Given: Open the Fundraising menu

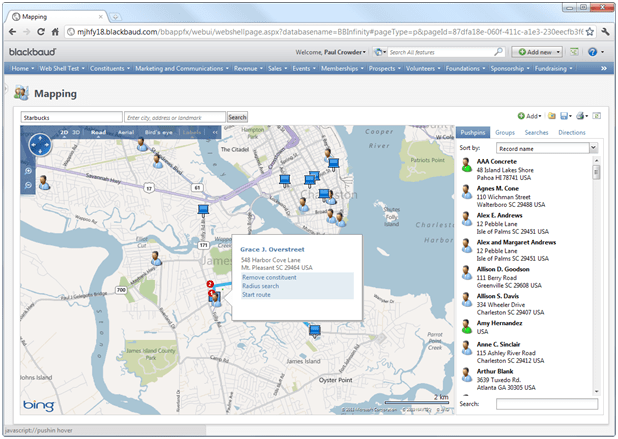Looking at the screenshot, I should tap(553, 69).
